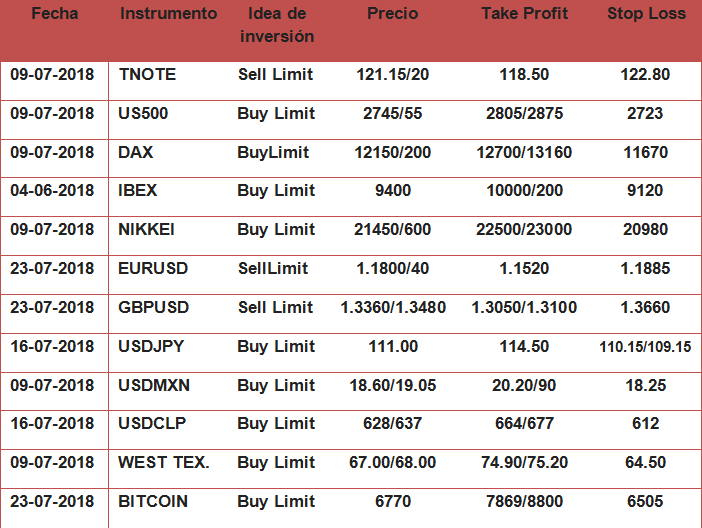Click the USDCLP instrument cell
Screen dimensions: 702x528
pyautogui.click(x=154, y=424)
